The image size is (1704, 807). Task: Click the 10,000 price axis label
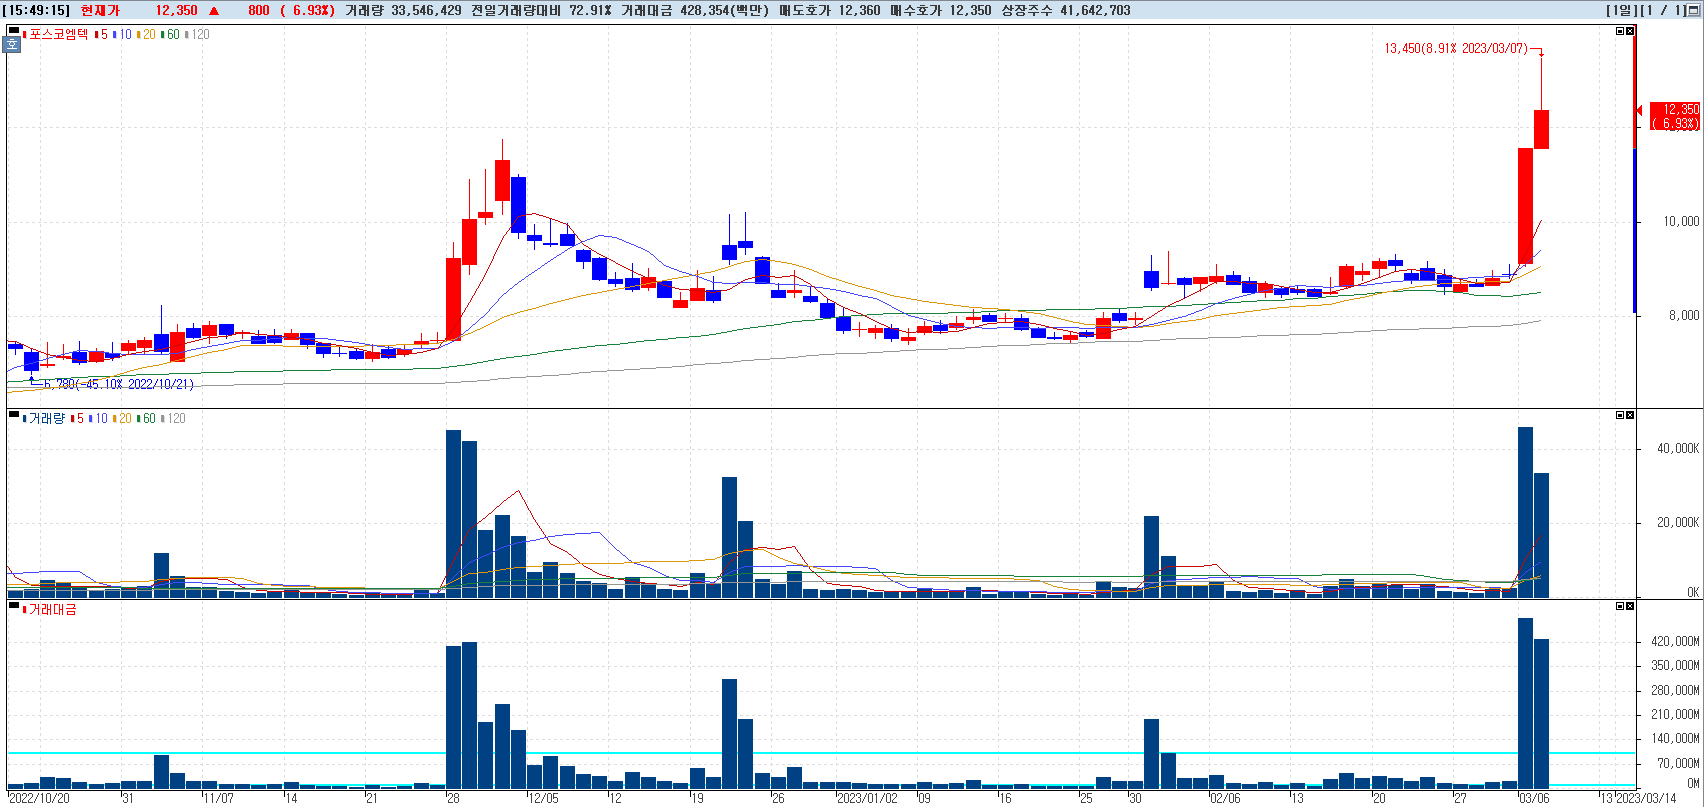pos(1681,221)
